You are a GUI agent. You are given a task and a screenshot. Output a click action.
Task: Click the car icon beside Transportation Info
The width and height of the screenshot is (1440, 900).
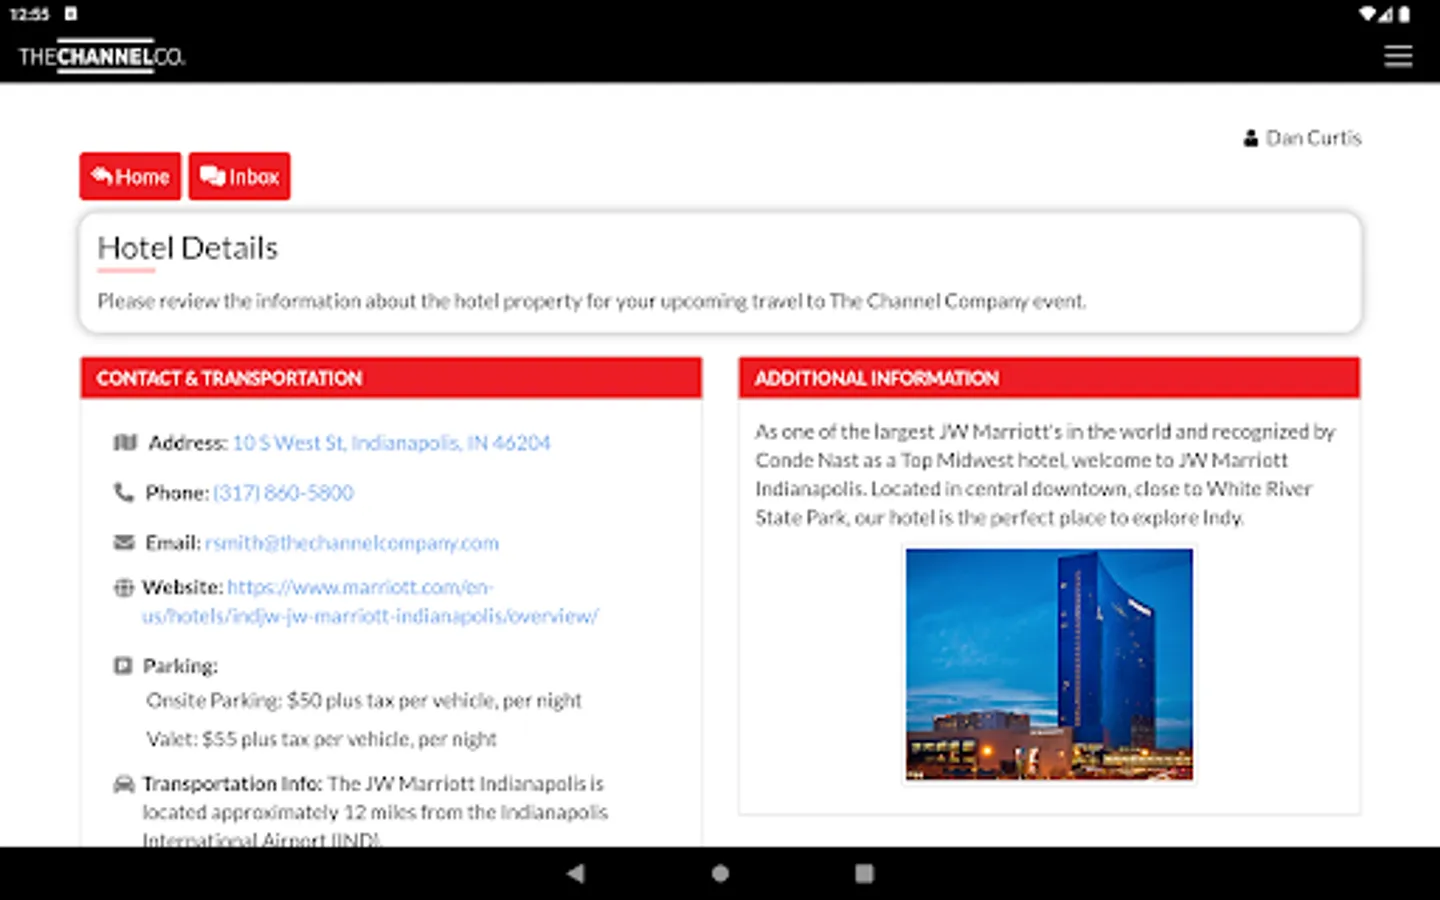(x=124, y=783)
